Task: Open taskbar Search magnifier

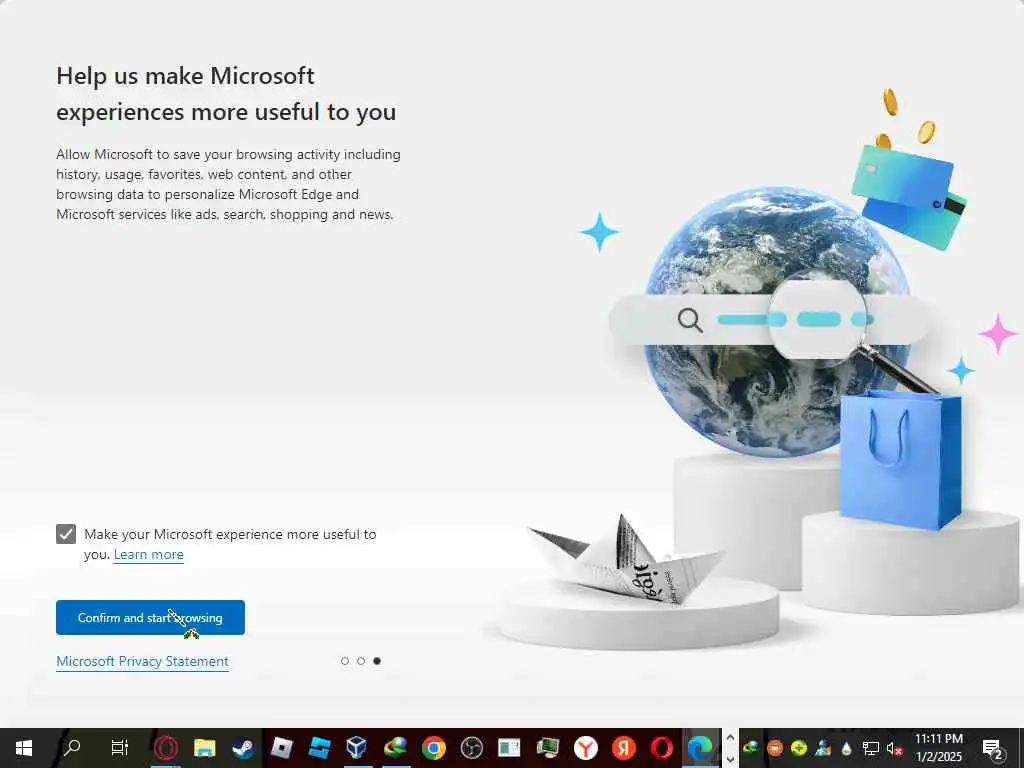Action: point(72,747)
